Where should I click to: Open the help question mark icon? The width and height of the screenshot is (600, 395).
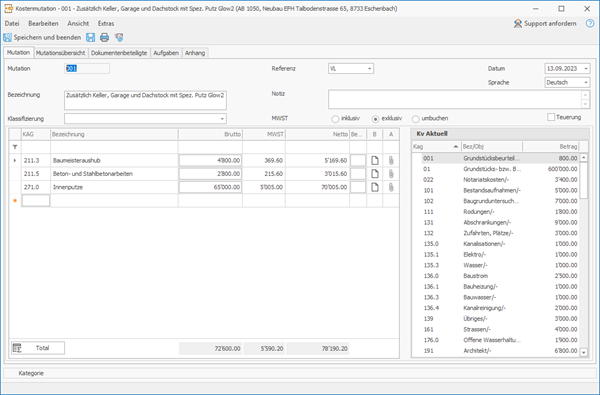590,23
